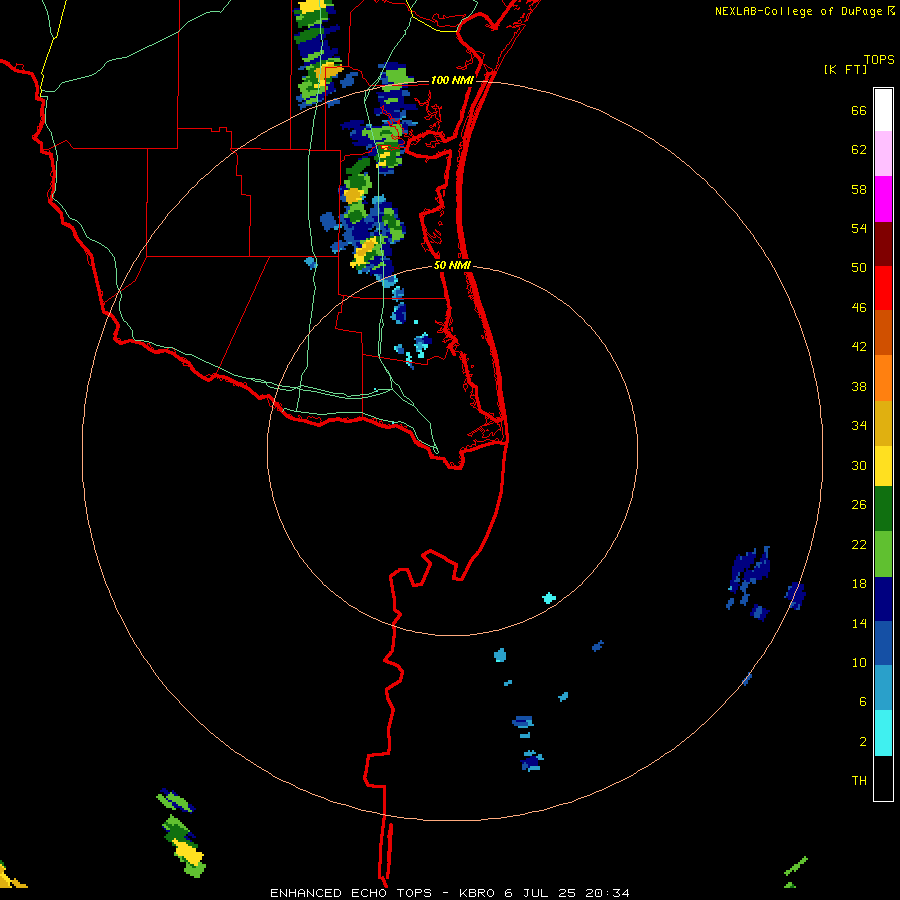Click the legend value '30'
Image resolution: width=900 pixels, height=900 pixels.
pyautogui.click(x=859, y=465)
